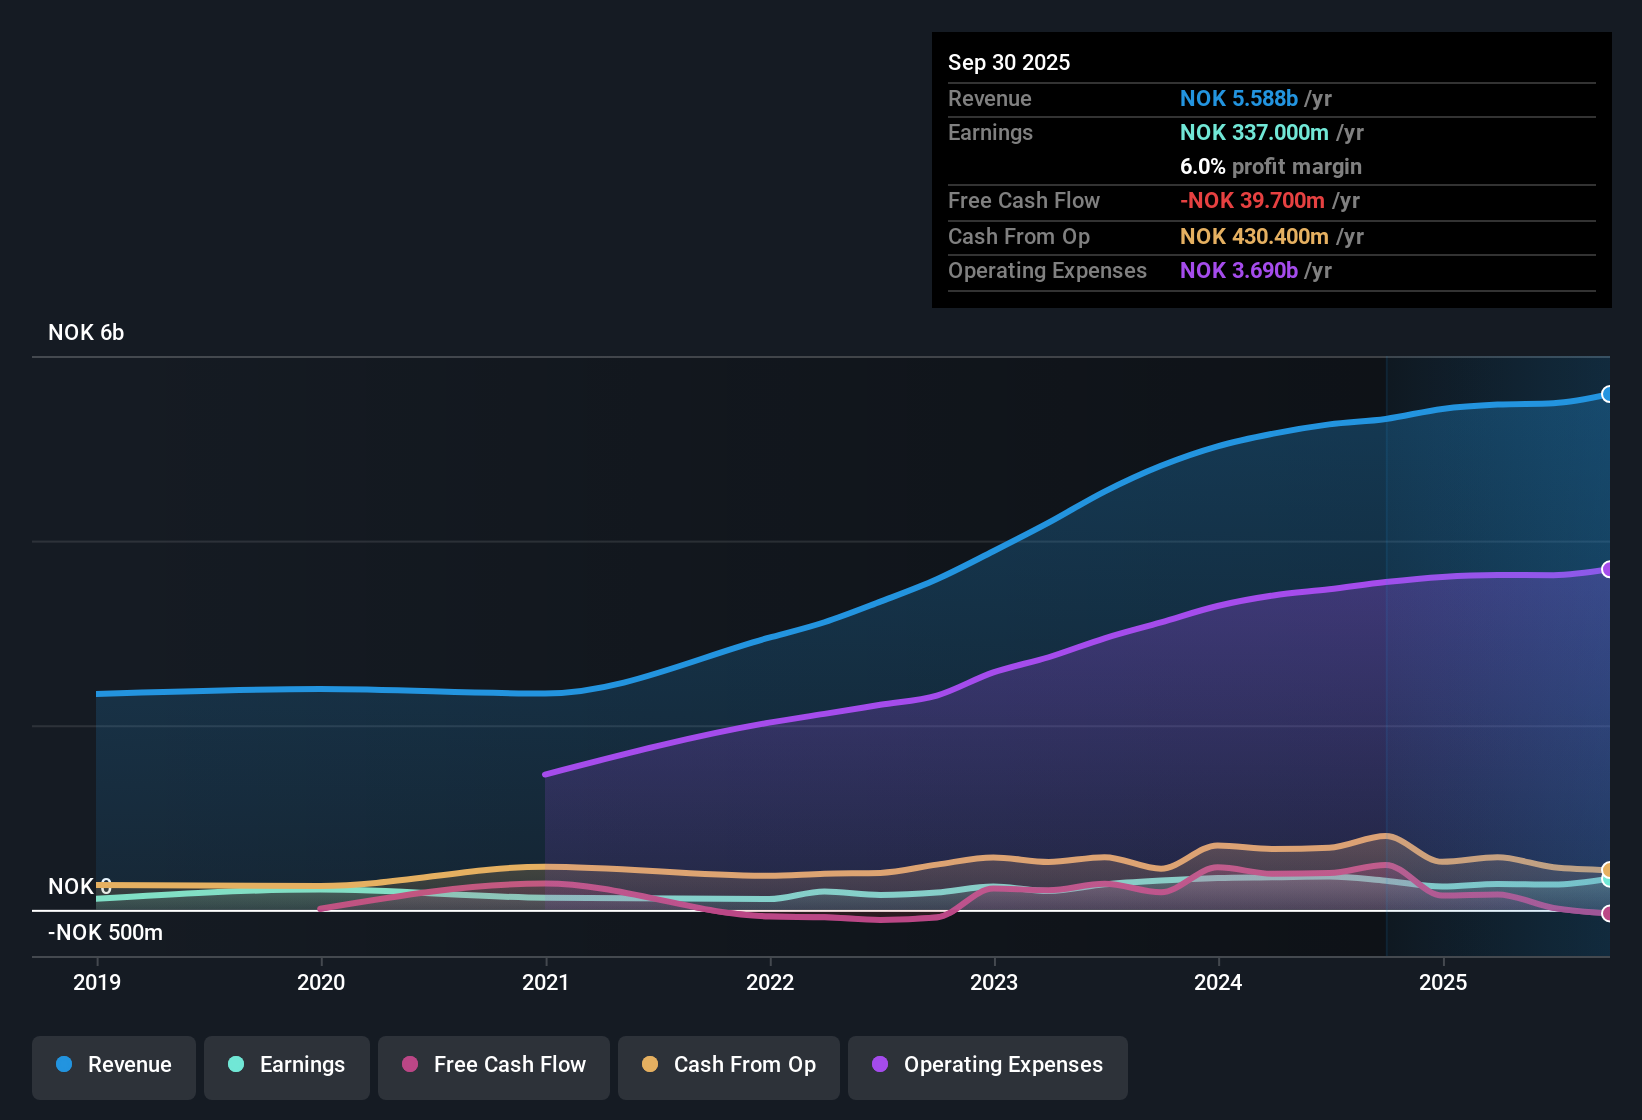Image resolution: width=1642 pixels, height=1120 pixels.
Task: Select the pink Free Cash Flow dot icon
Action: click(x=409, y=1065)
